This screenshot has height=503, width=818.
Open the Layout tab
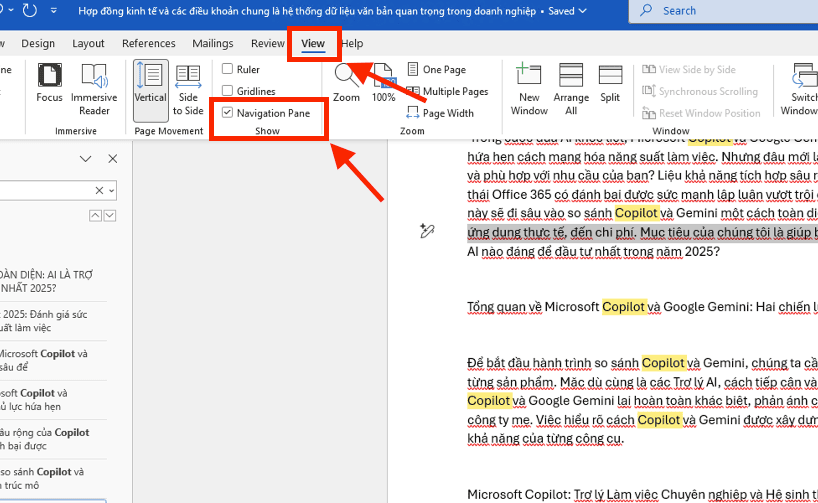pyautogui.click(x=88, y=43)
